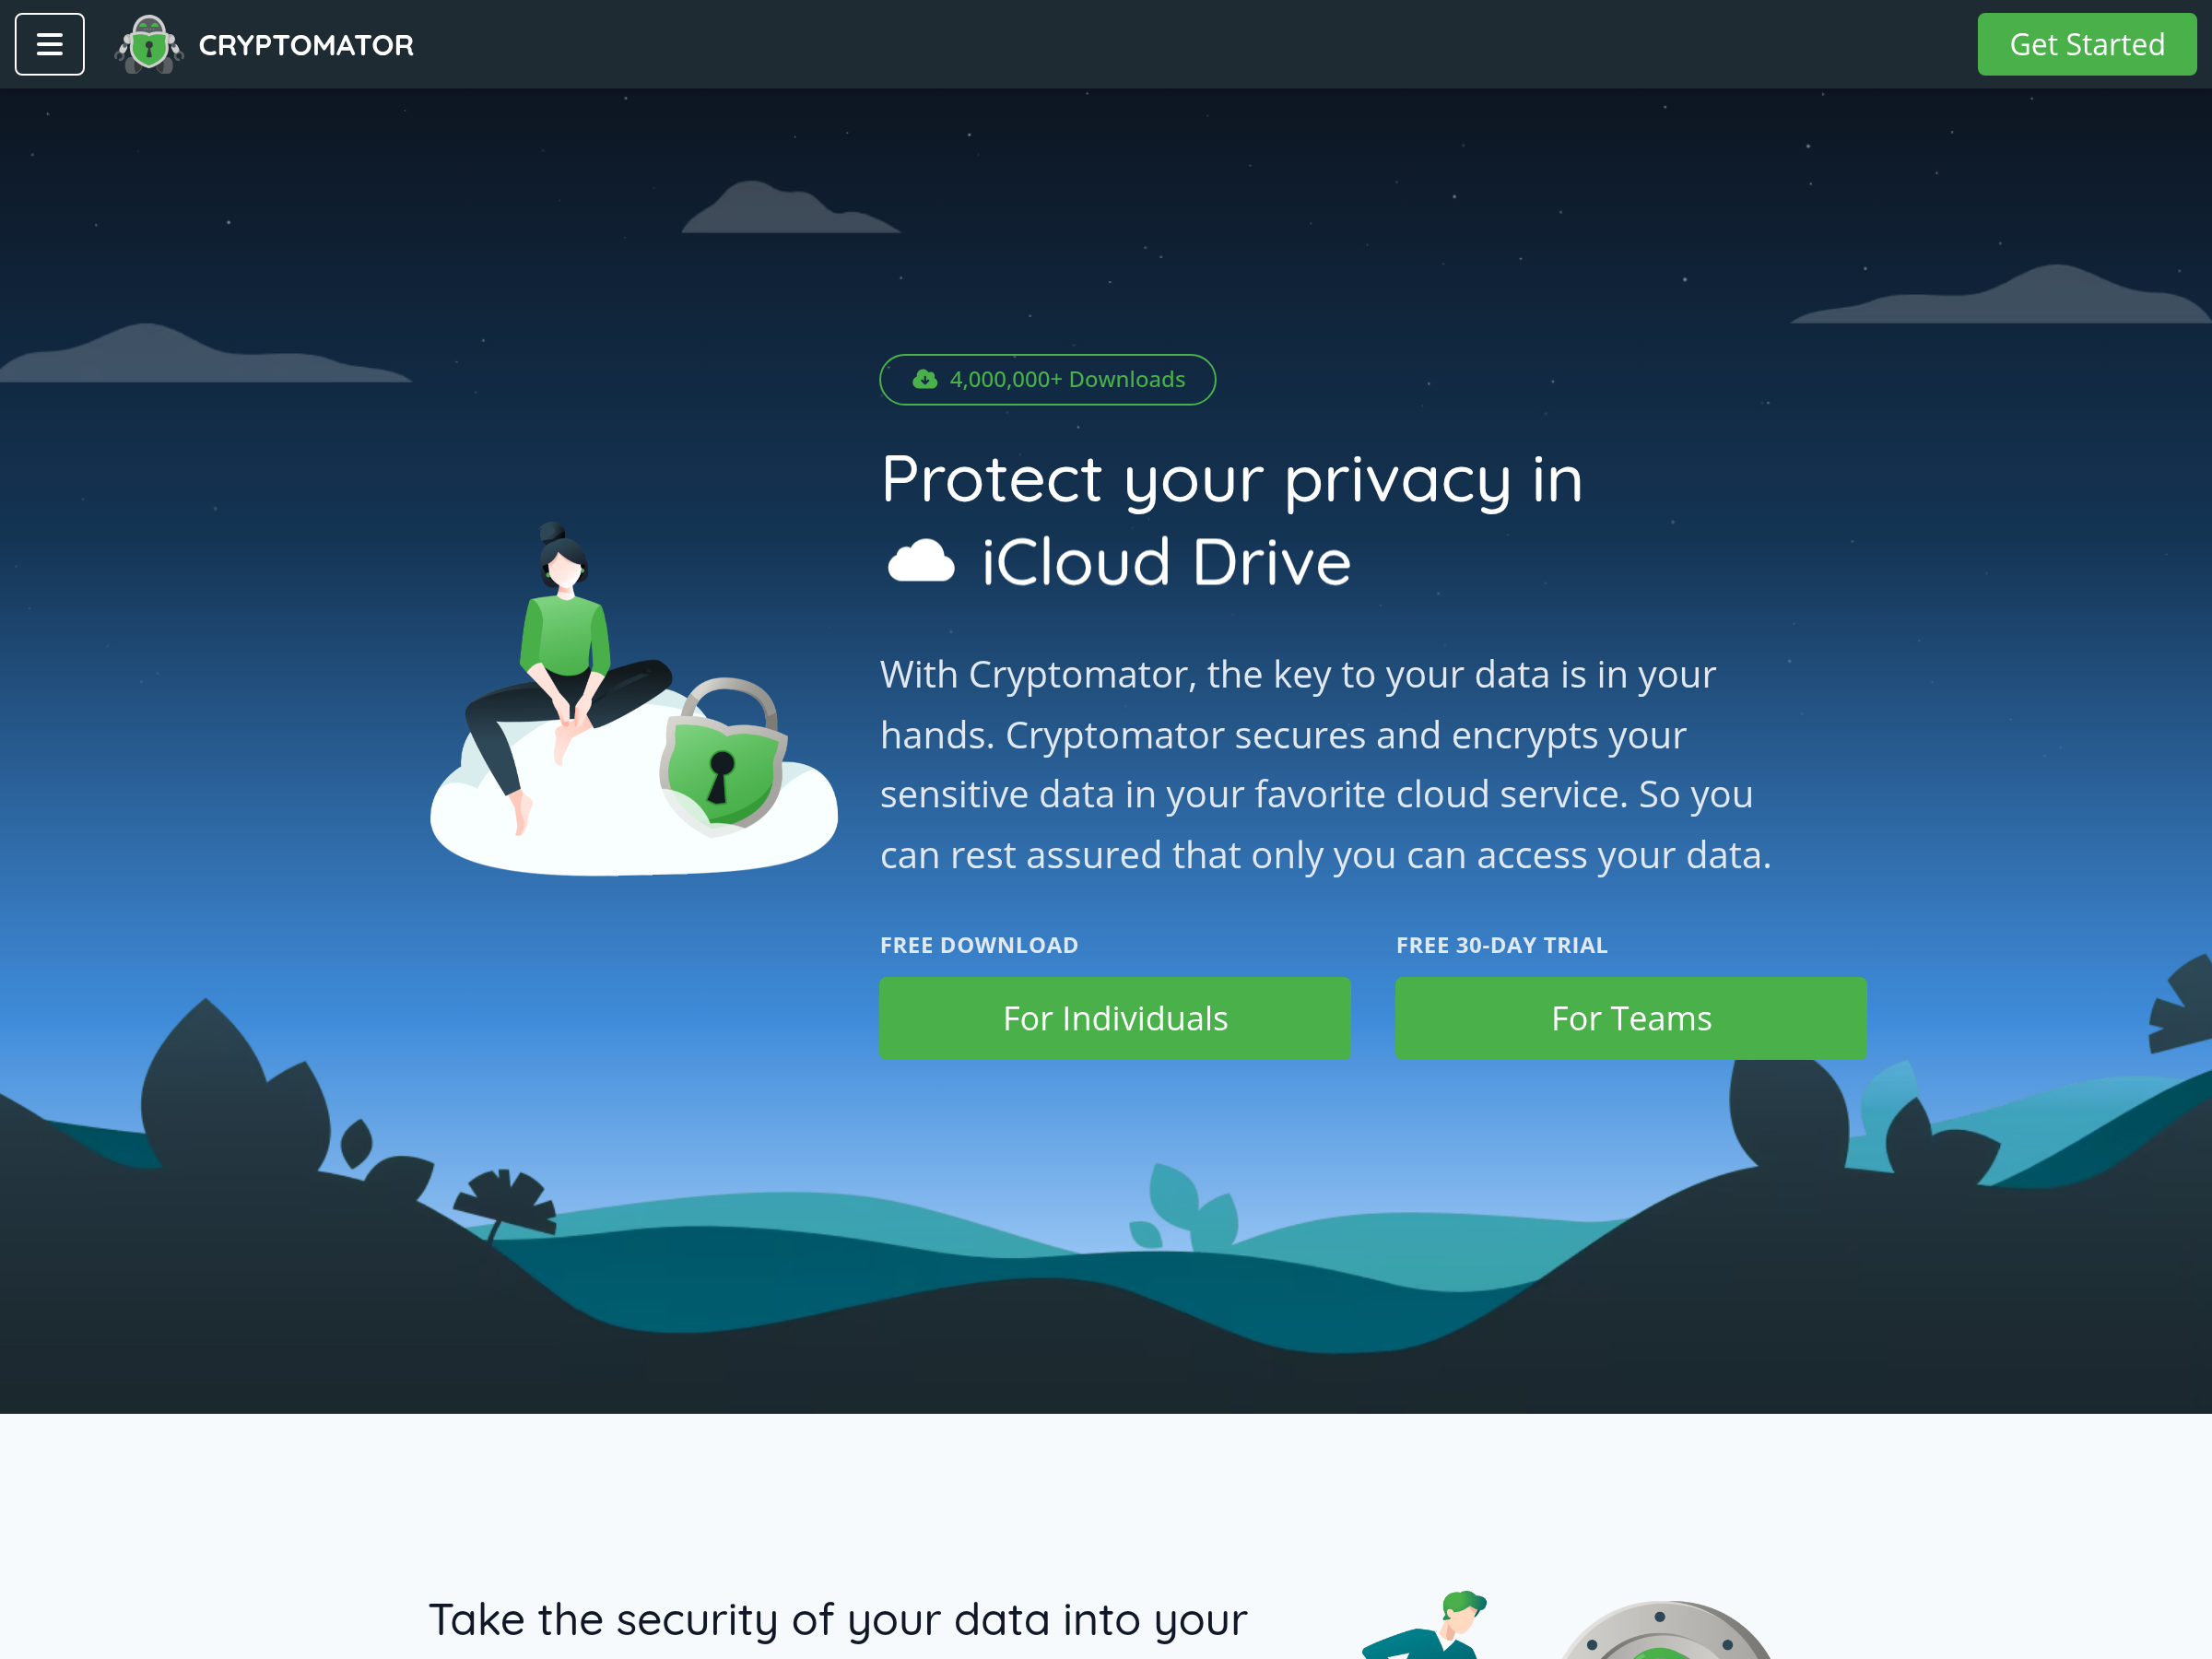Open the hamburger navigation menu
2212x1659 pixels.
point(49,44)
